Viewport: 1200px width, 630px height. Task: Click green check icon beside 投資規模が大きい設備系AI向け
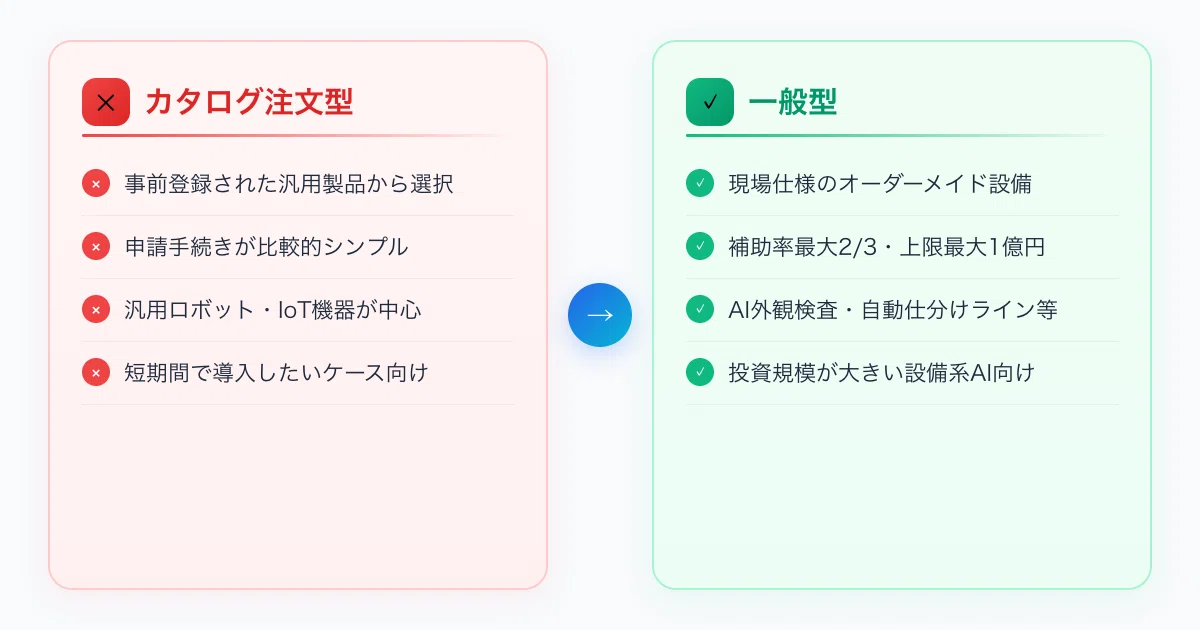point(700,373)
